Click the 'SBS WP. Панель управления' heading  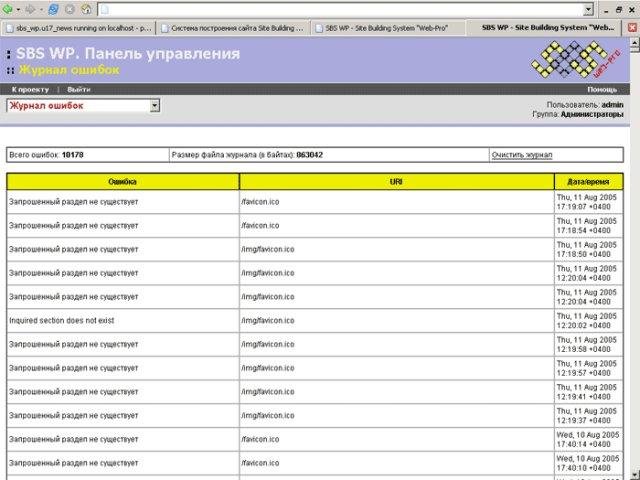(x=128, y=54)
